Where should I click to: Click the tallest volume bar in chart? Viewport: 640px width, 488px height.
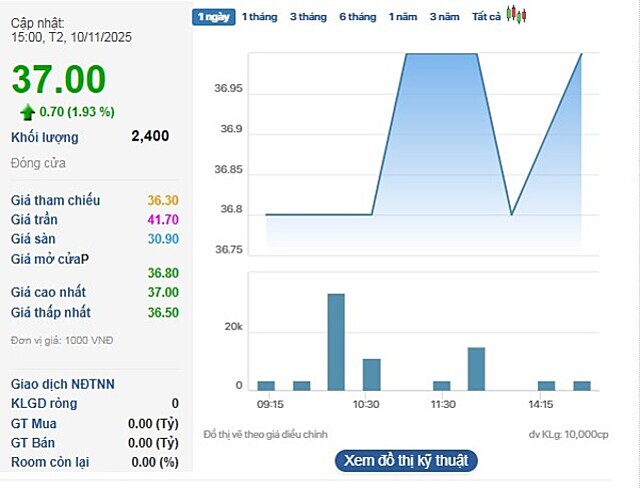(336, 341)
